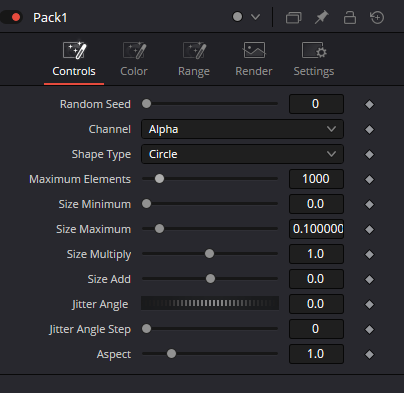
Task: Click the Size Add slider handle
Action: pyautogui.click(x=210, y=279)
